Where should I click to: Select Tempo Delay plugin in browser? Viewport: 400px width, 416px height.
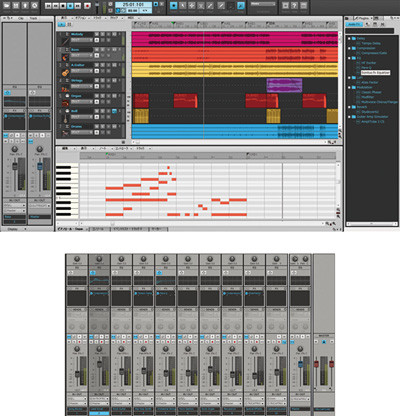[x=371, y=43]
